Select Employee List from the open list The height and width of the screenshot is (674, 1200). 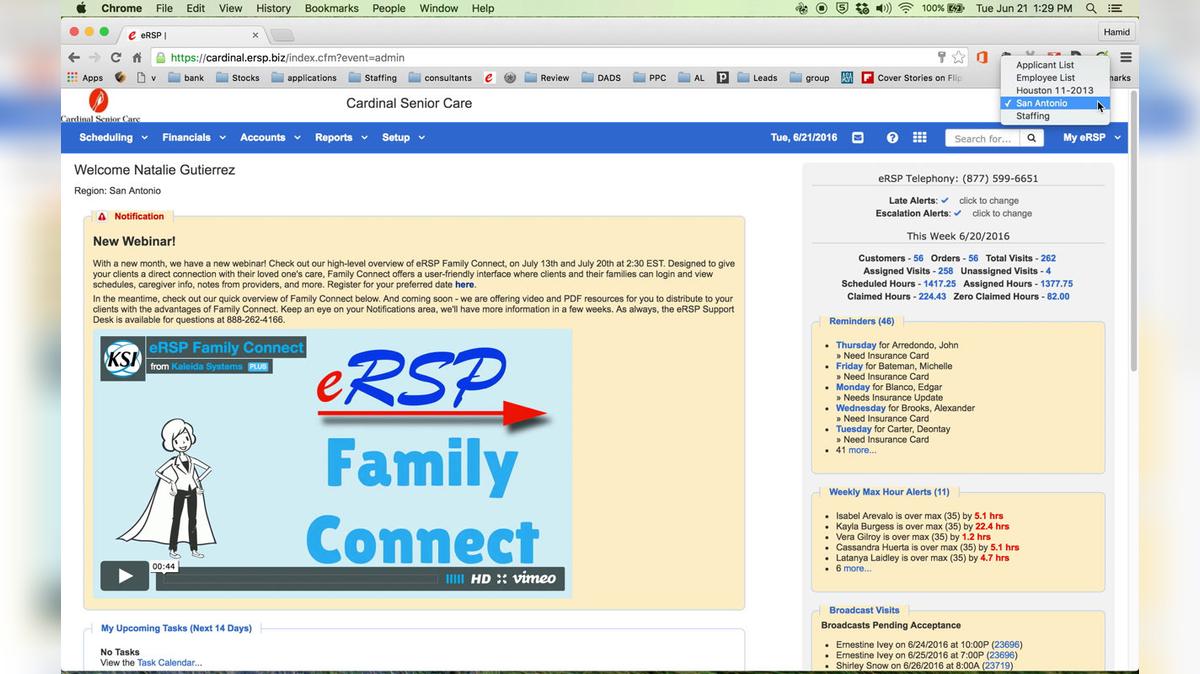(1046, 77)
